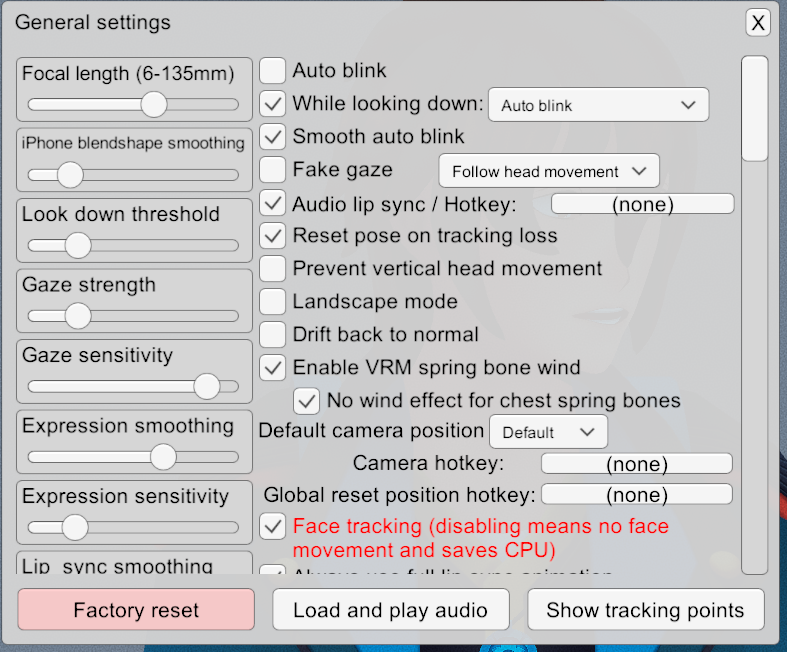The height and width of the screenshot is (652, 787).
Task: Uncheck Smooth auto blink
Action: pyautogui.click(x=272, y=136)
